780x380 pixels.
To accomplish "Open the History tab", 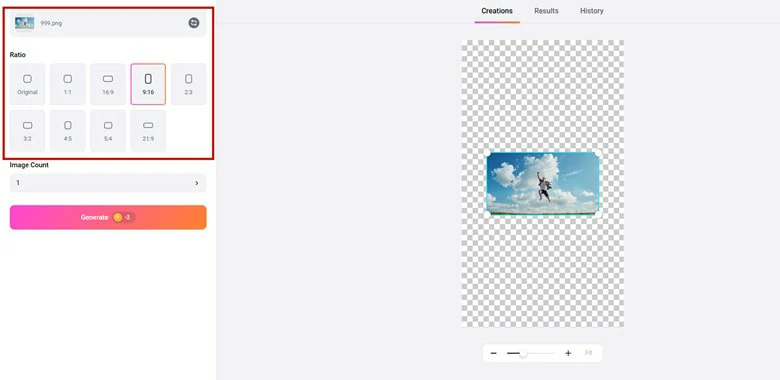I will tap(591, 11).
